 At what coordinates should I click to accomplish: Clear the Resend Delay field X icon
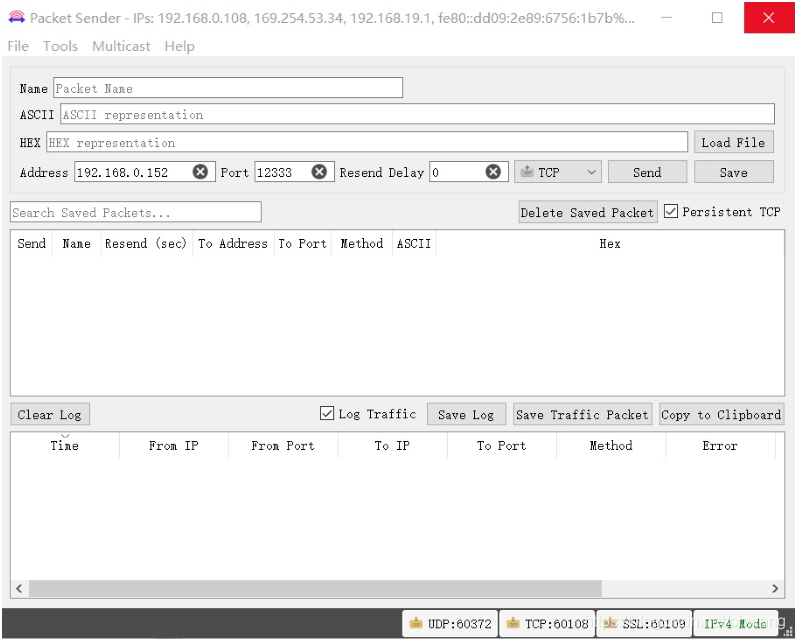pyautogui.click(x=493, y=172)
